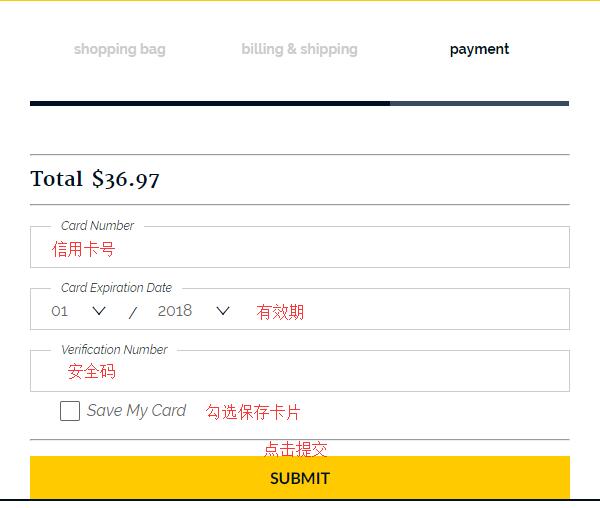Image resolution: width=600 pixels, height=508 pixels.
Task: Open the expiration month chevron arrow
Action: tap(99, 311)
